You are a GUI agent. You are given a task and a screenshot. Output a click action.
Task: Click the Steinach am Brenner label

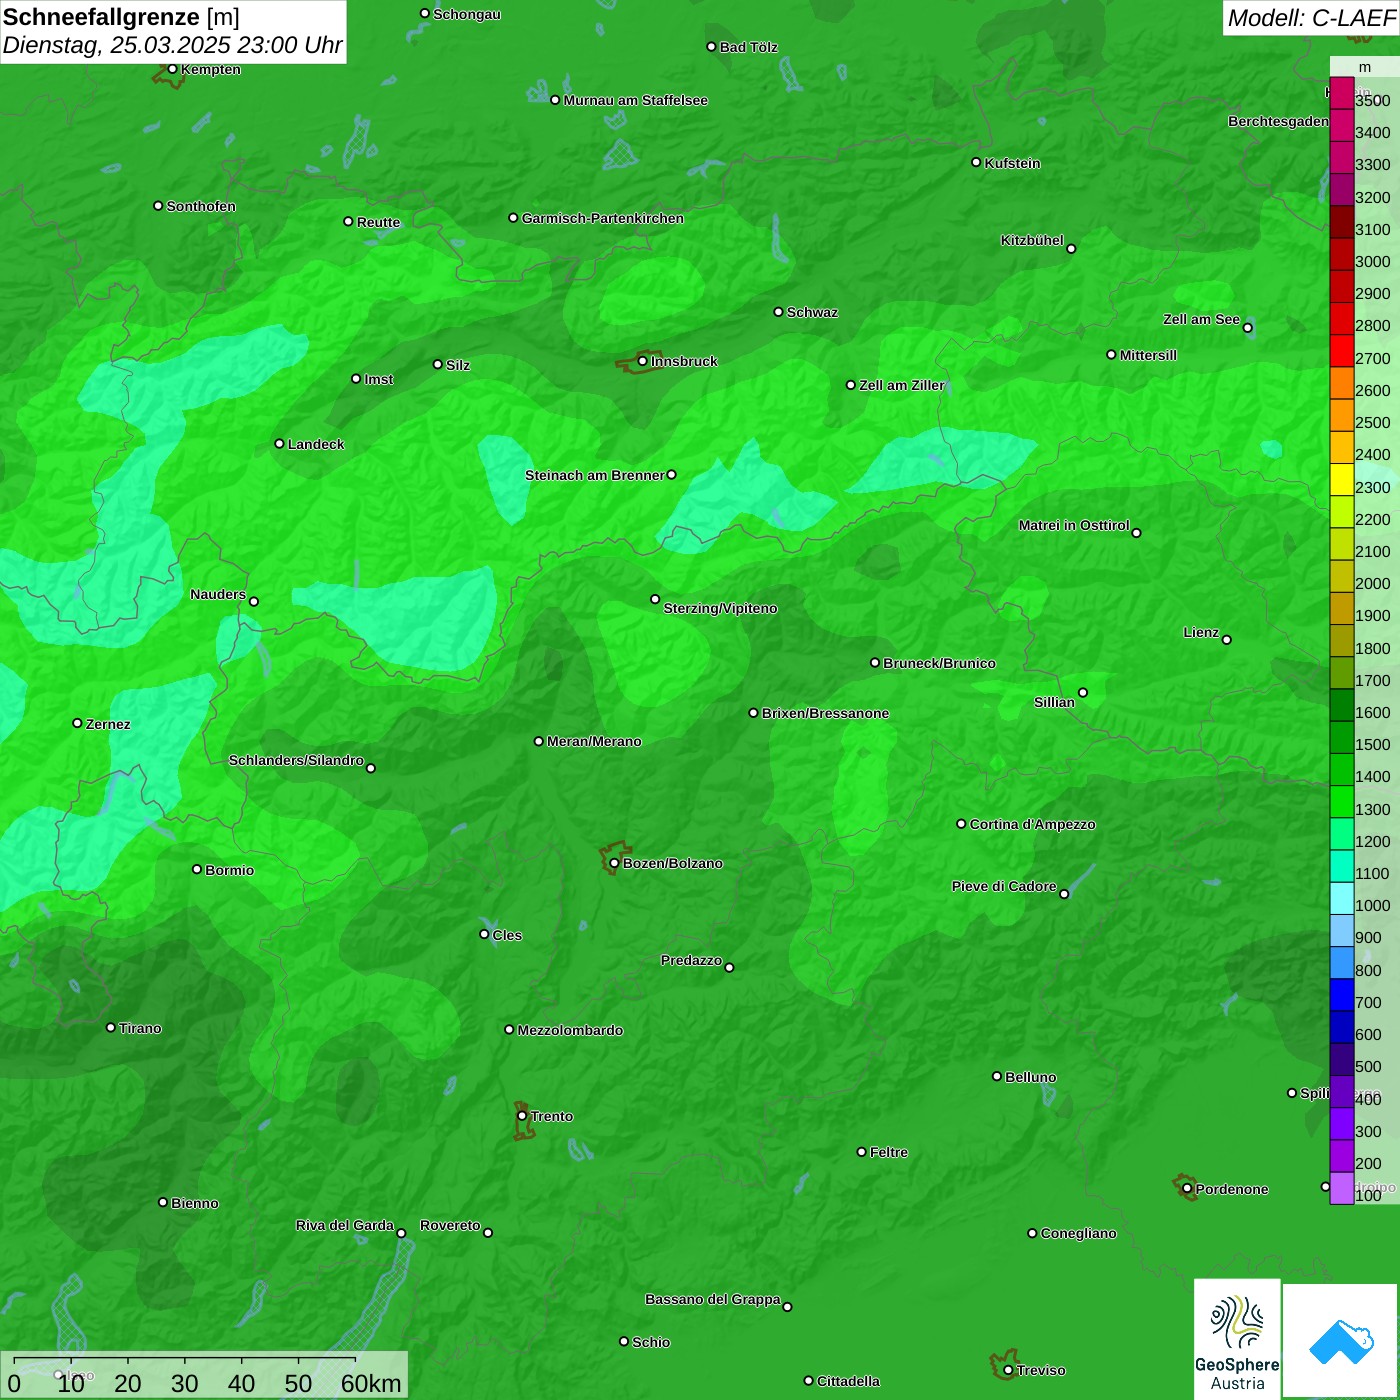pyautogui.click(x=594, y=475)
